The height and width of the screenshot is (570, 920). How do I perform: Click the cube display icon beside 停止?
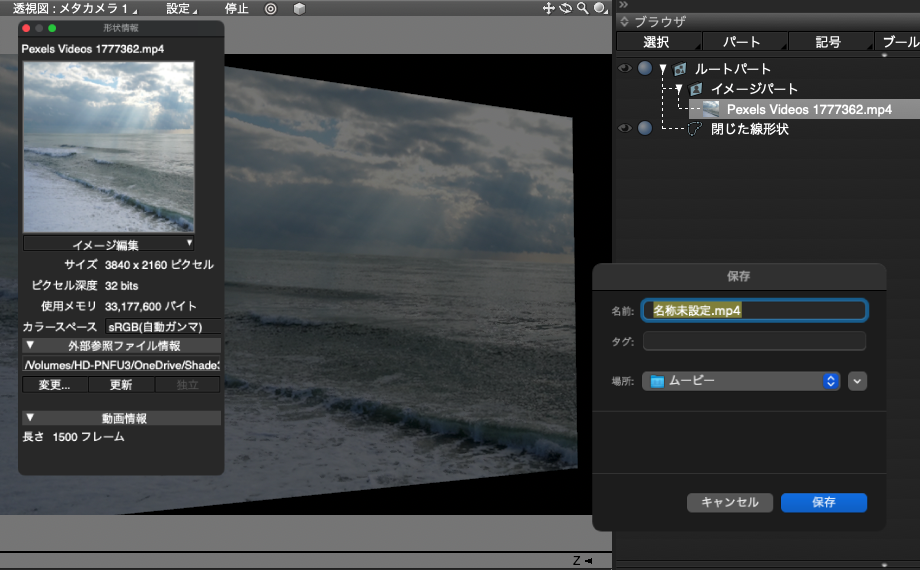point(299,8)
